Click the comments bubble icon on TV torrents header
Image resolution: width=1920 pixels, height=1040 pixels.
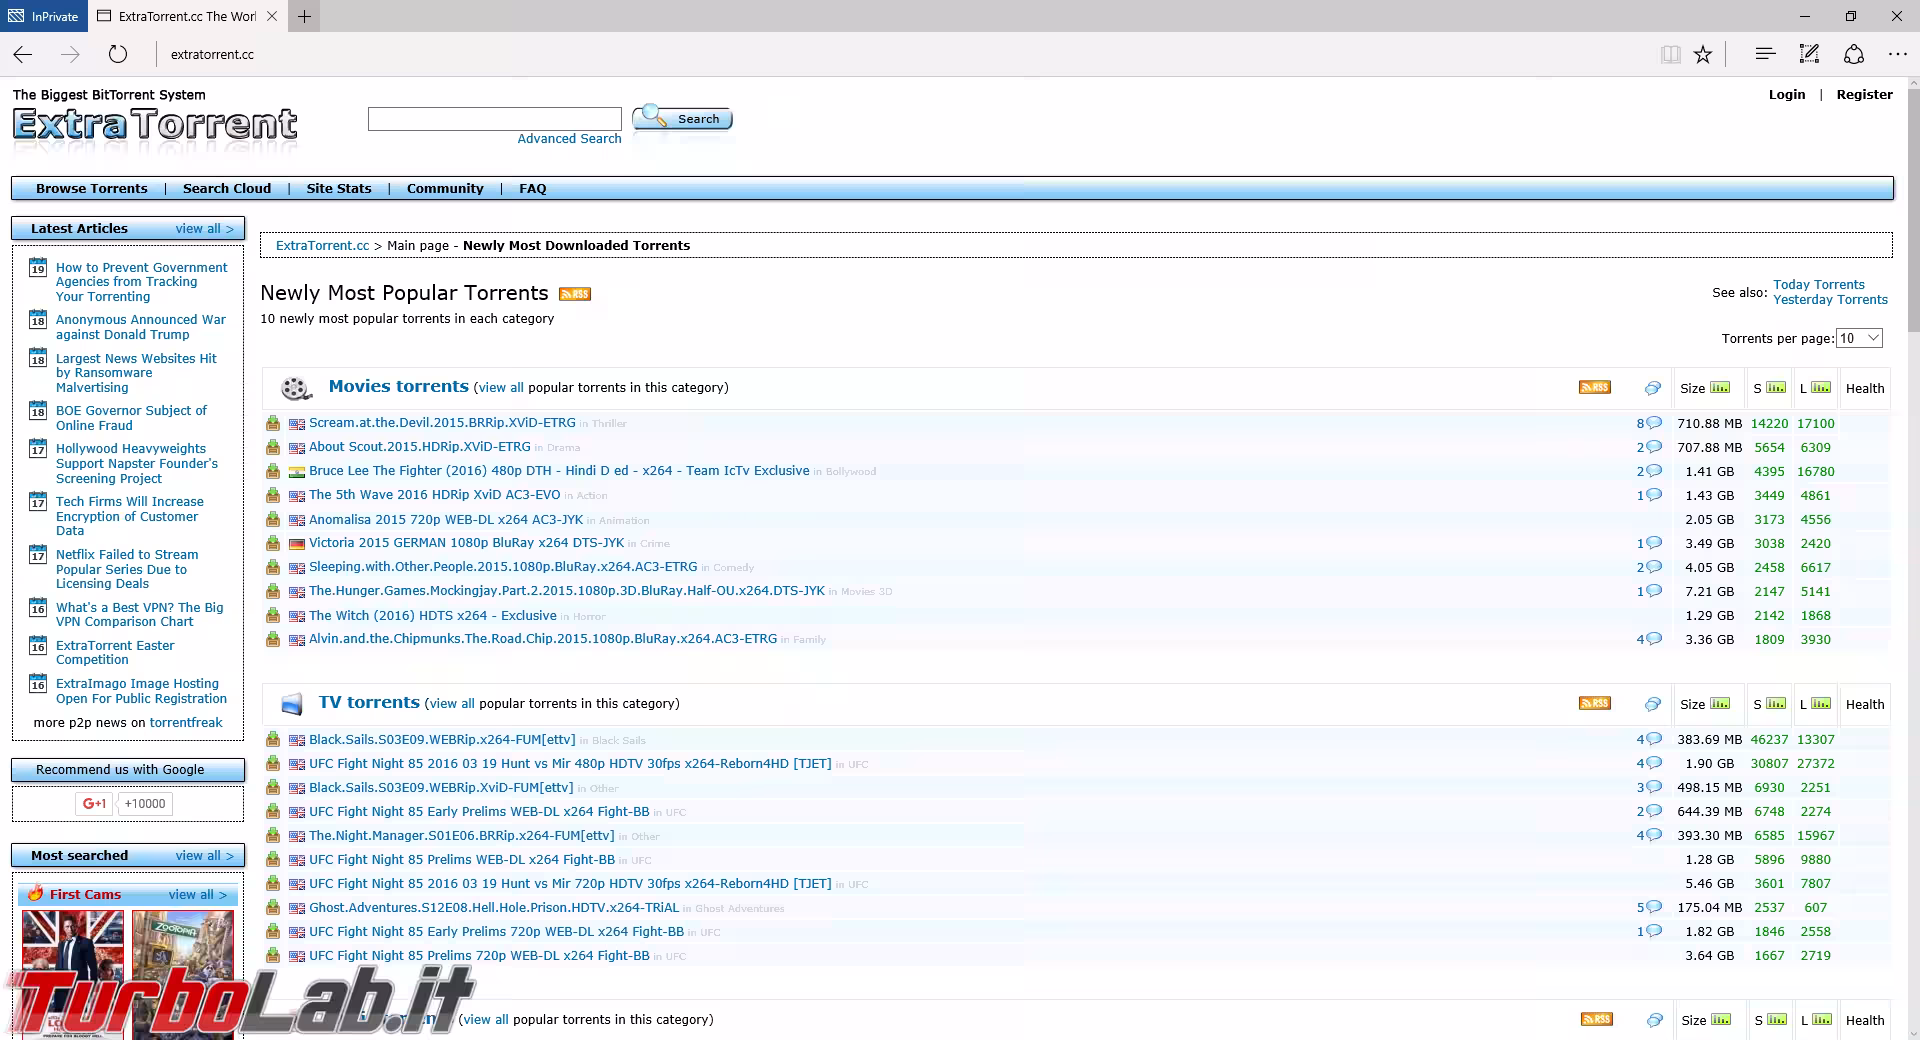point(1651,703)
